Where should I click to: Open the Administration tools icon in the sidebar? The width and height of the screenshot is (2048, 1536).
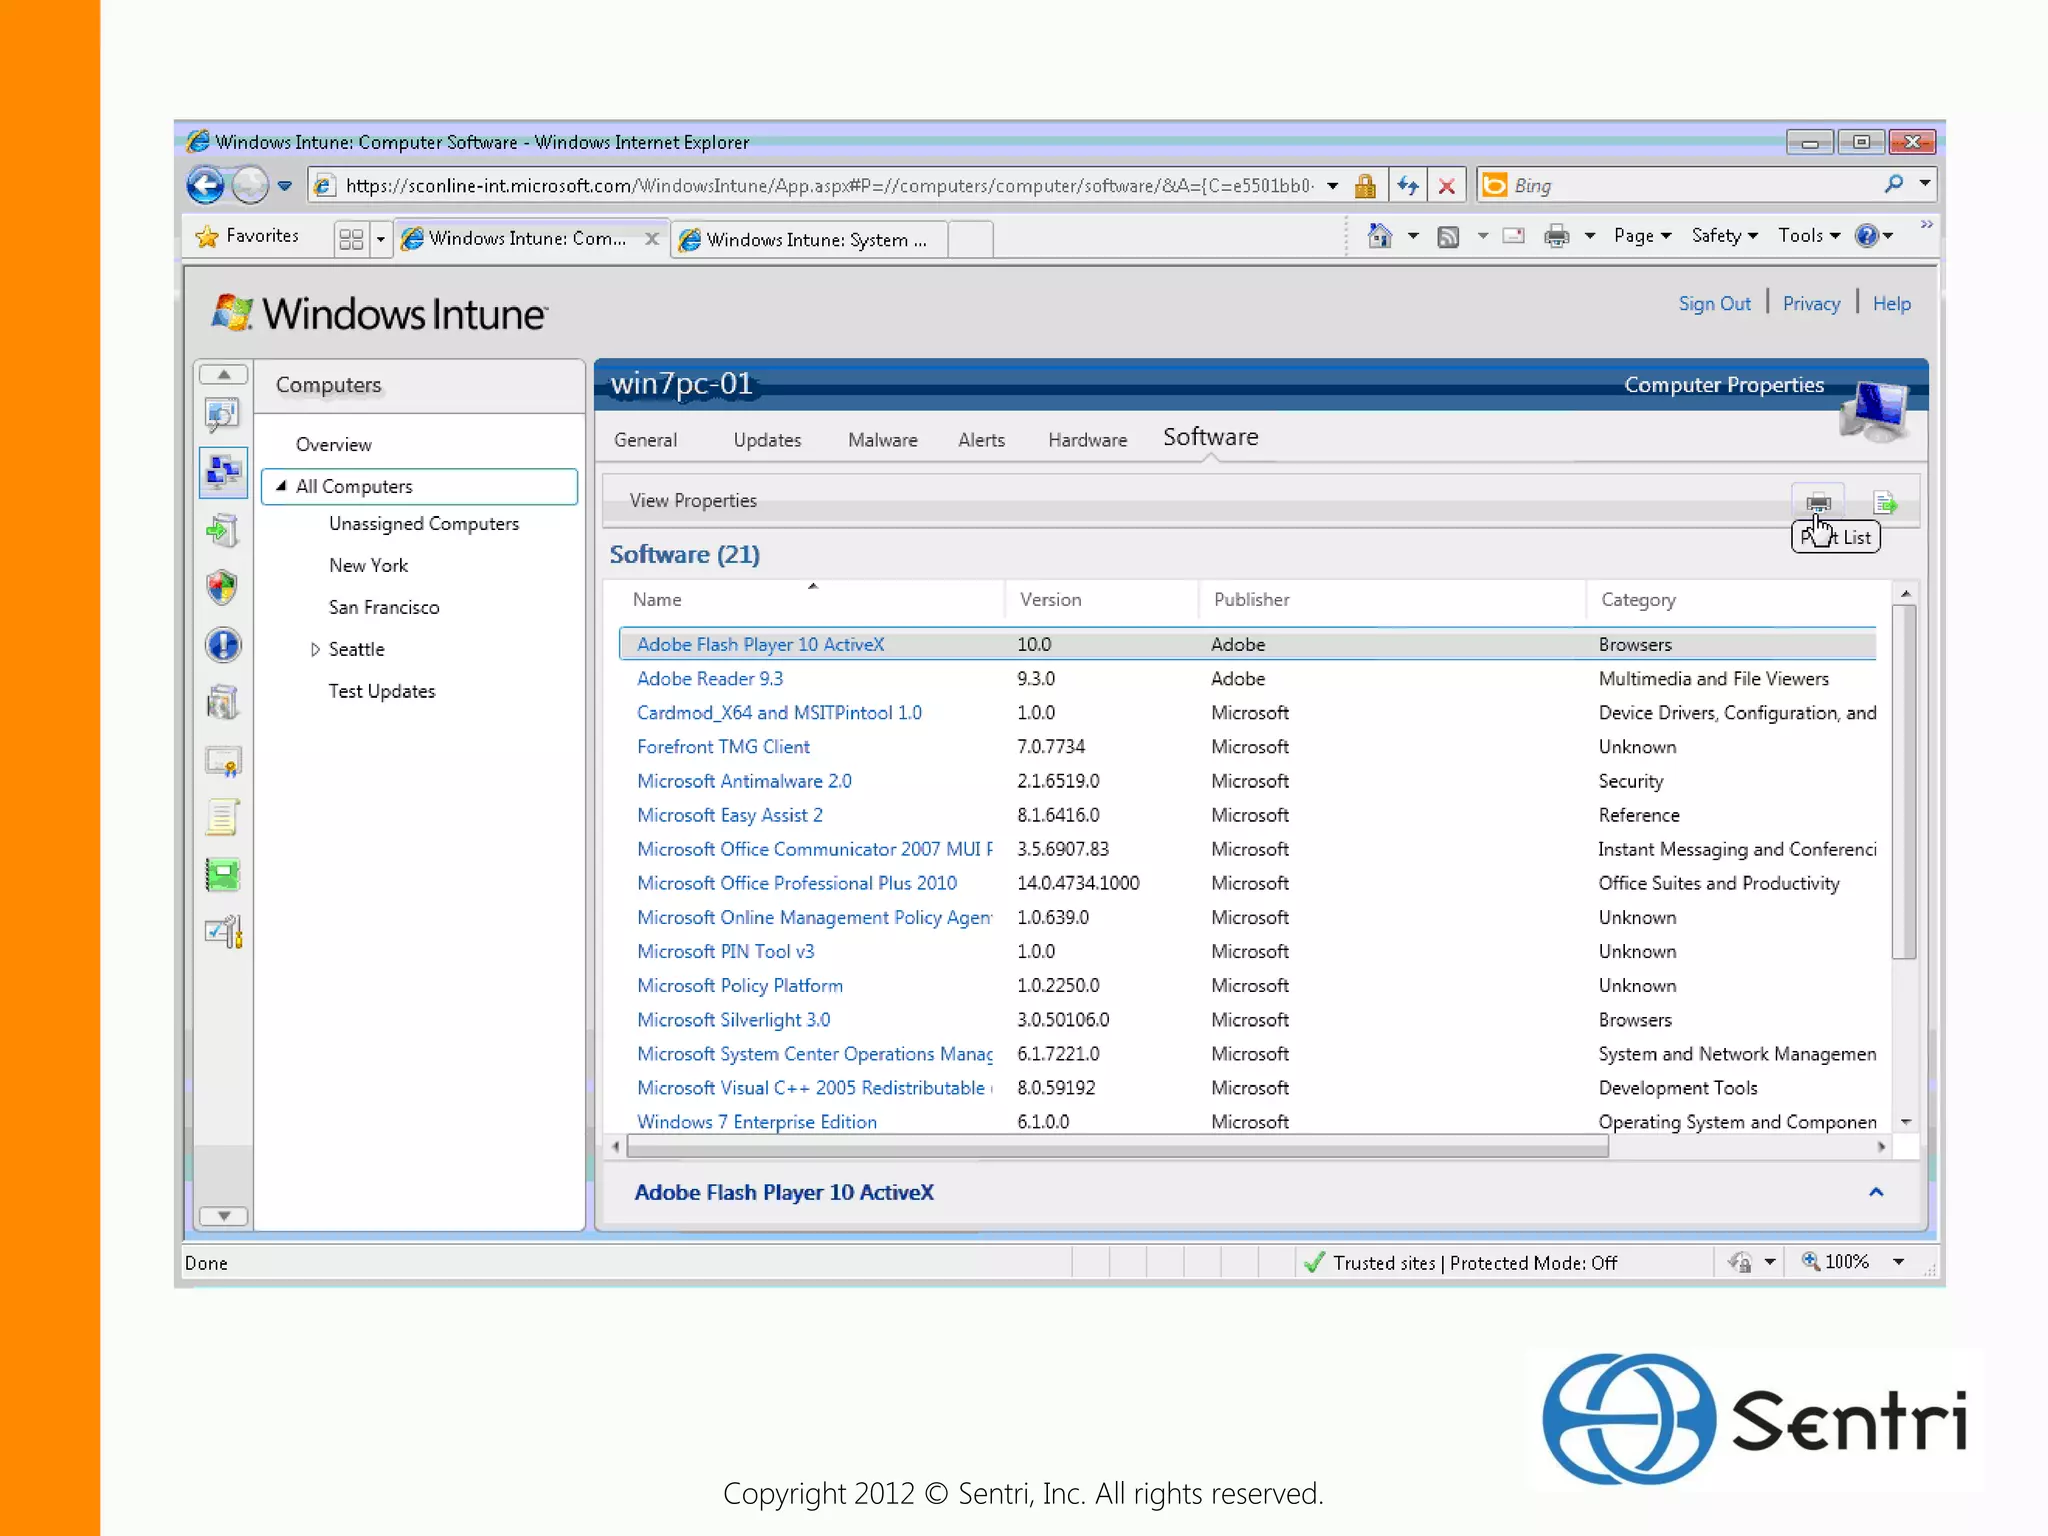(222, 932)
